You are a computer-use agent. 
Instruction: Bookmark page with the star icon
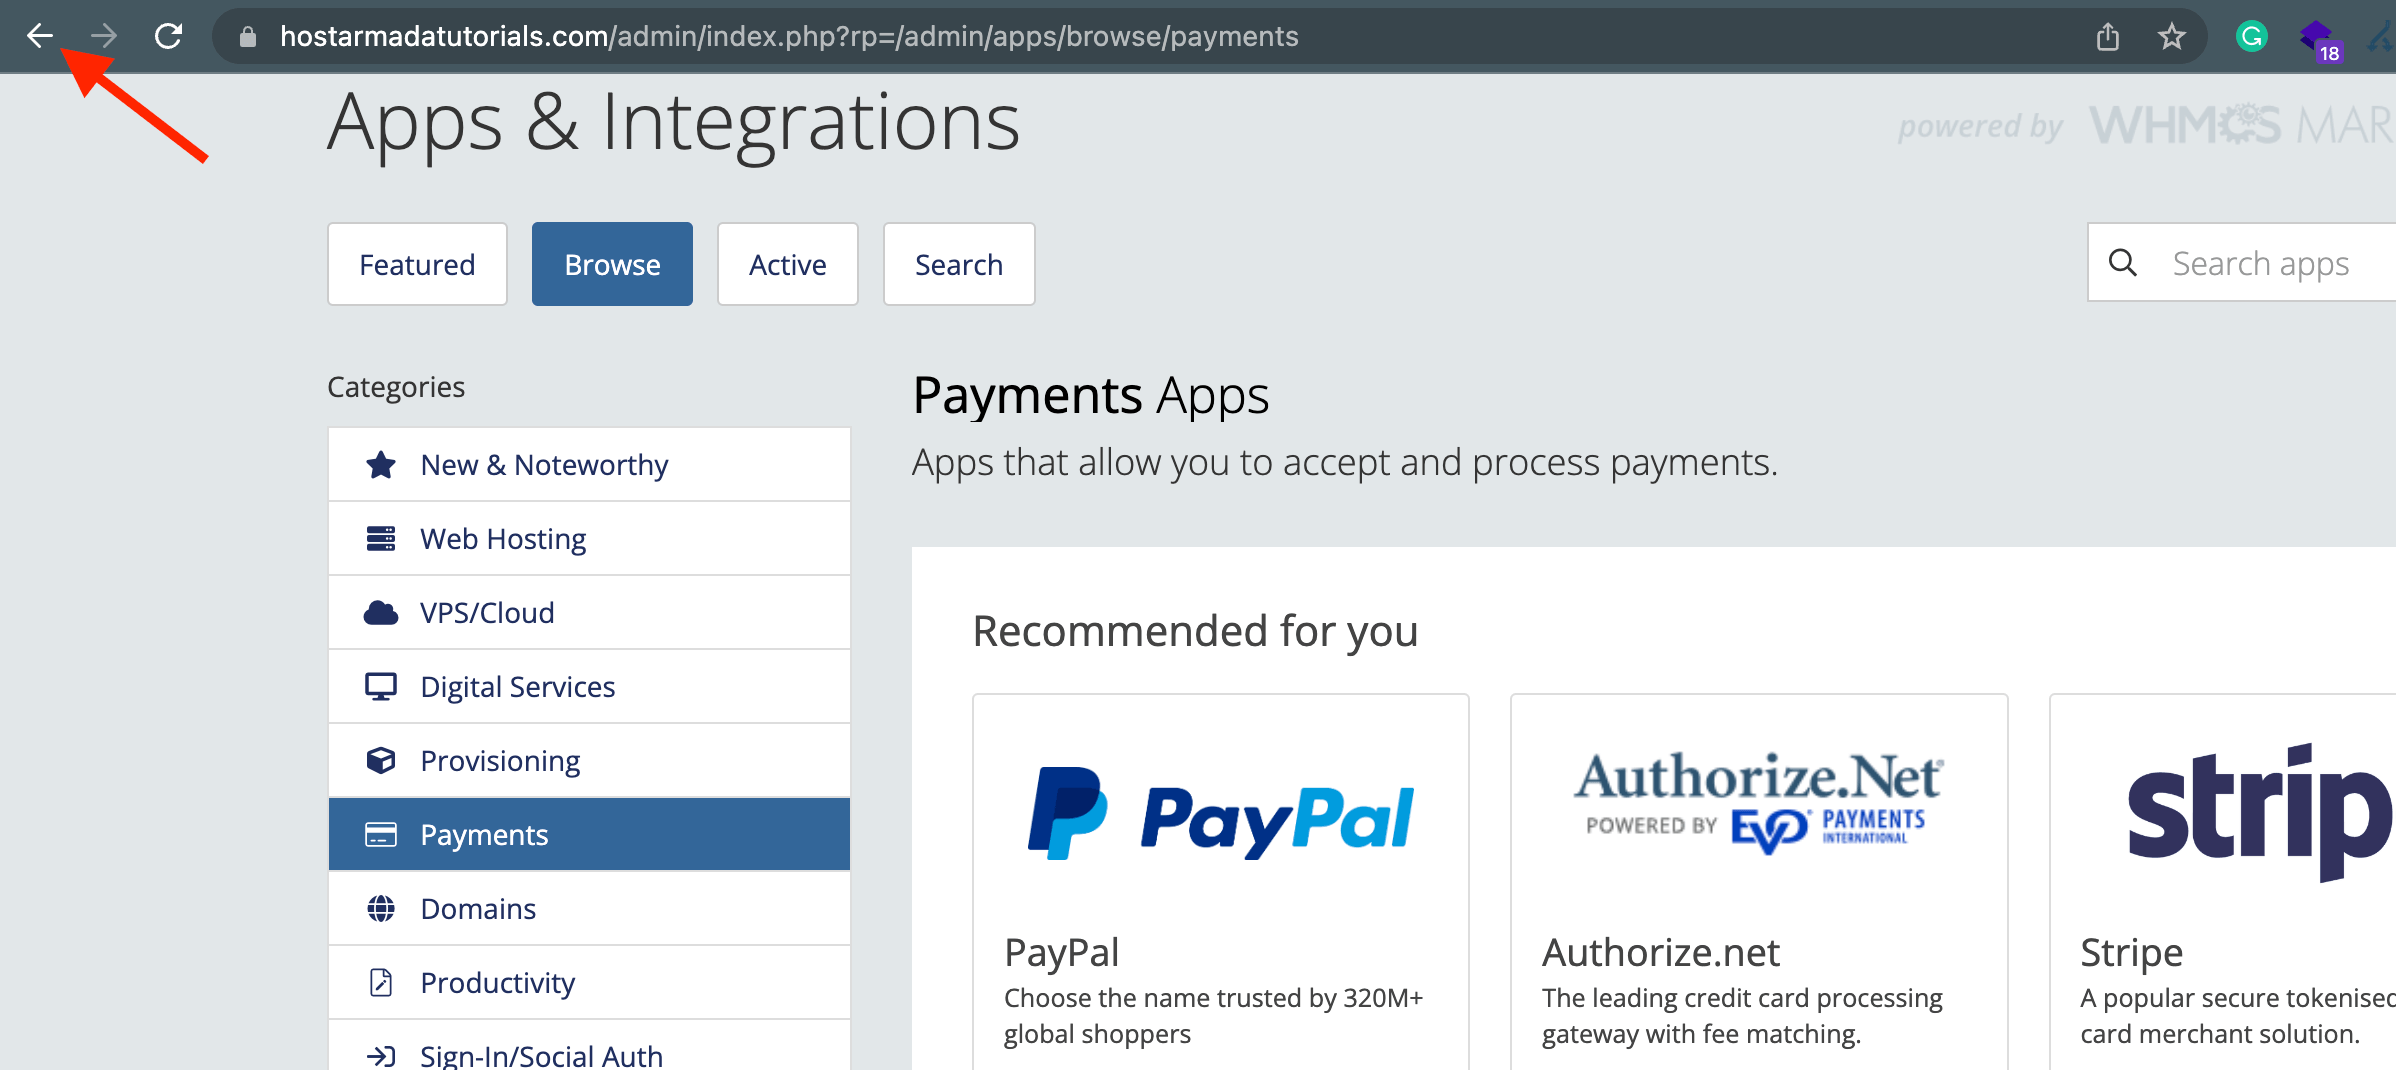pos(2171,37)
